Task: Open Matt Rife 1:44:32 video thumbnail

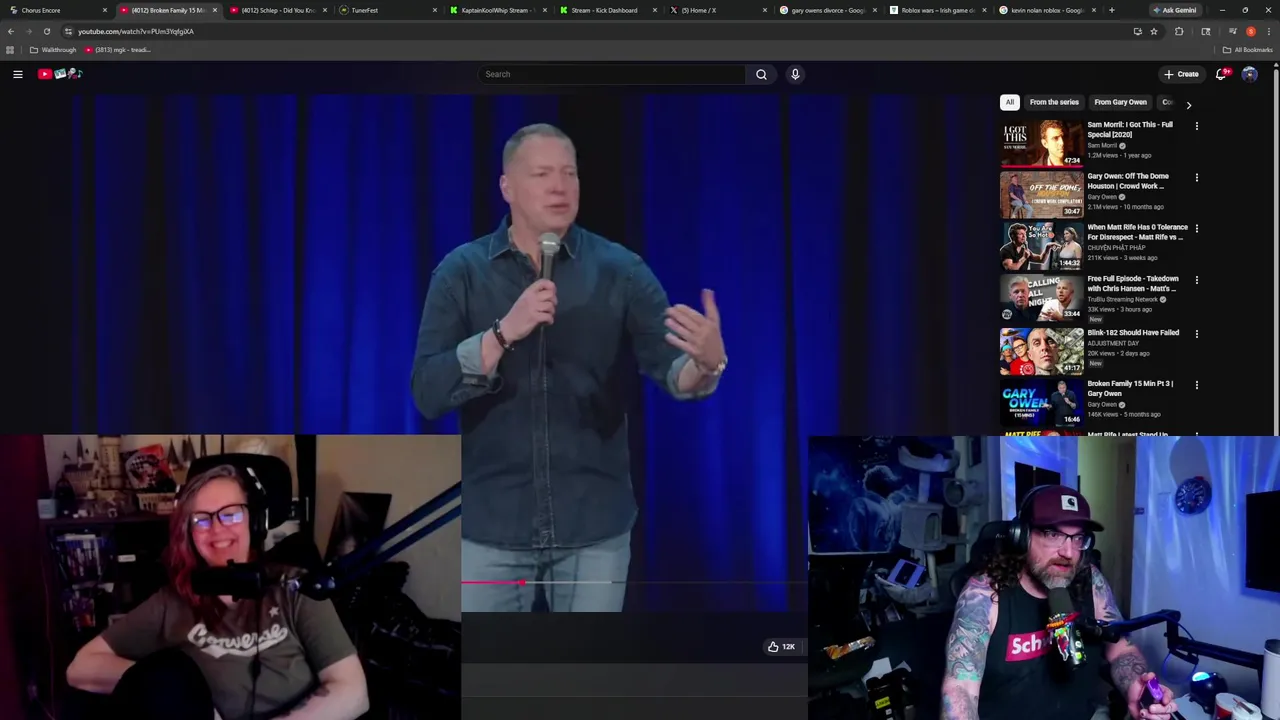Action: (1041, 246)
